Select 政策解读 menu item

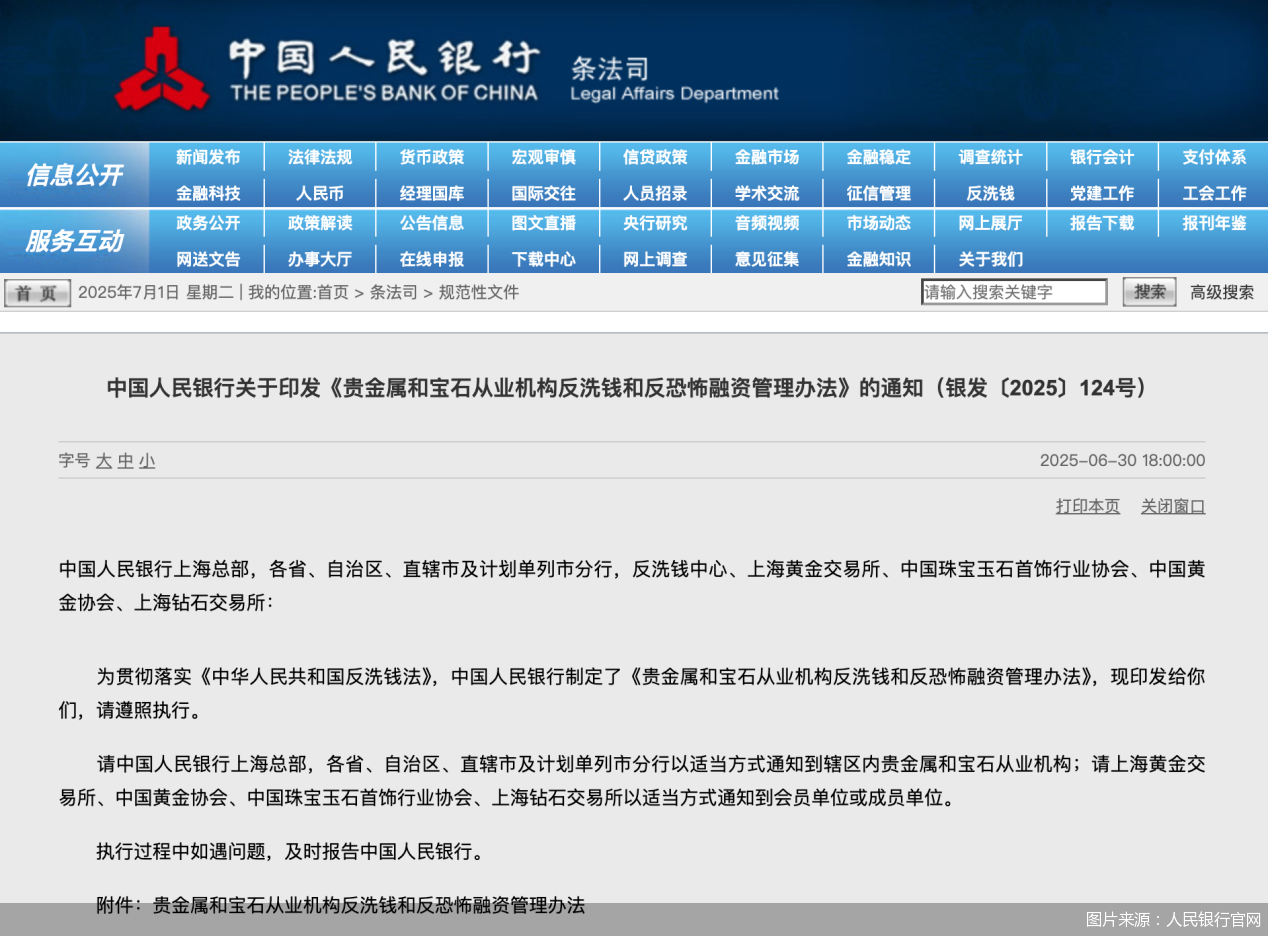320,223
